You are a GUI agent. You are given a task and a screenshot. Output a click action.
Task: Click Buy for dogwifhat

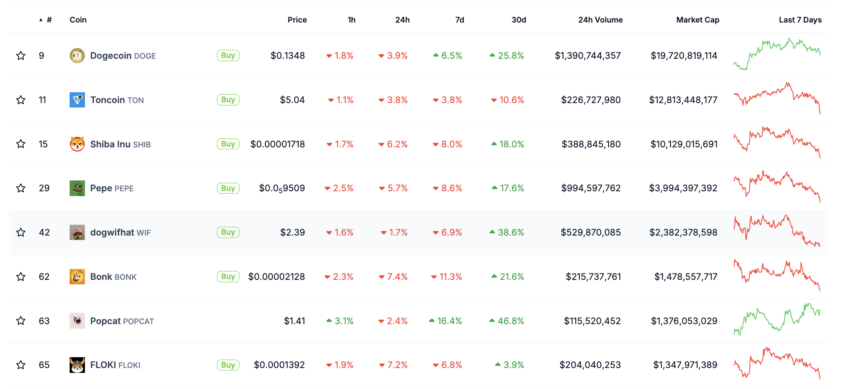(x=228, y=232)
